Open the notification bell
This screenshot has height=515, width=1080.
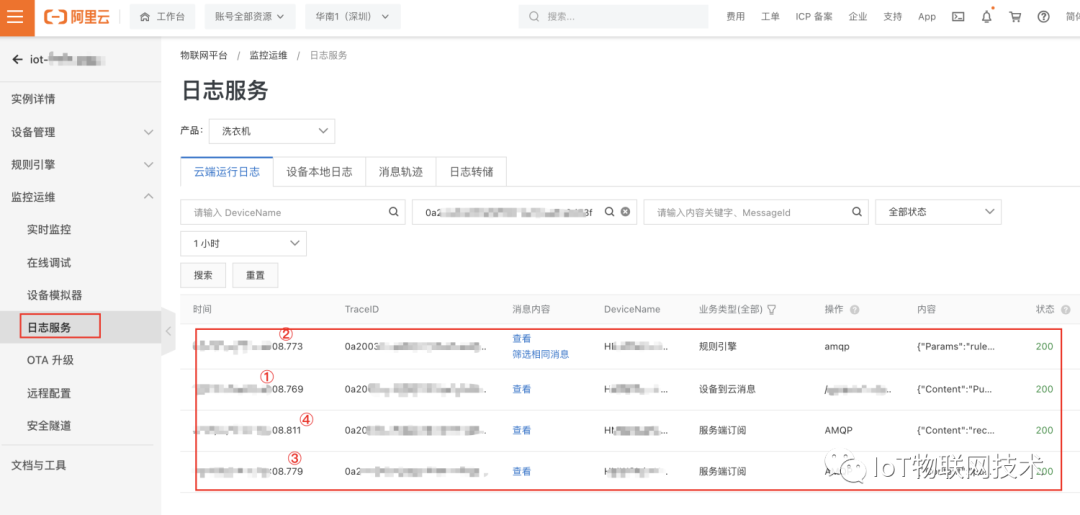986,17
